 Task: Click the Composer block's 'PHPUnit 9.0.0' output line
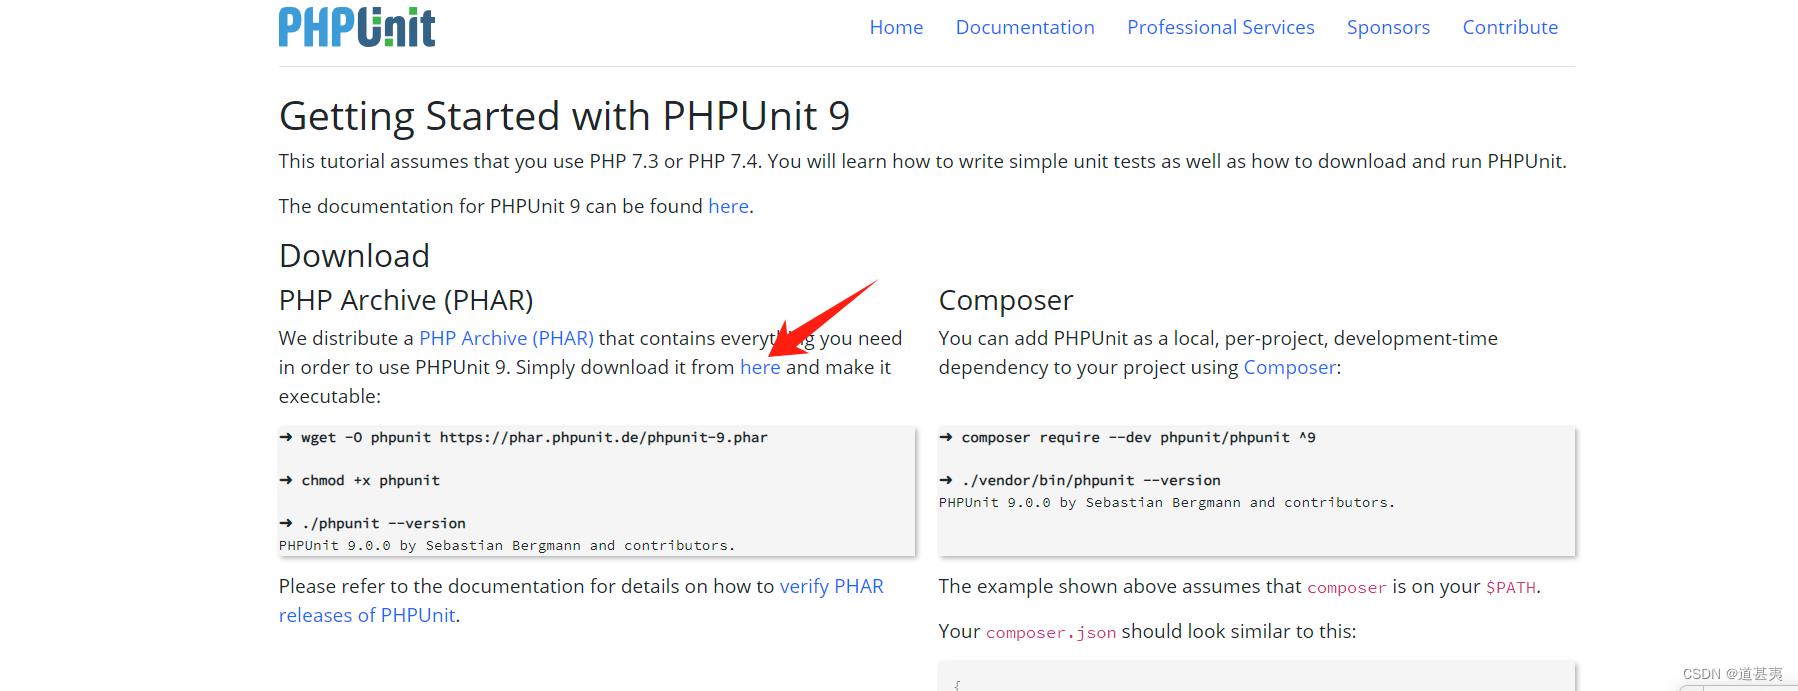coord(1166,502)
